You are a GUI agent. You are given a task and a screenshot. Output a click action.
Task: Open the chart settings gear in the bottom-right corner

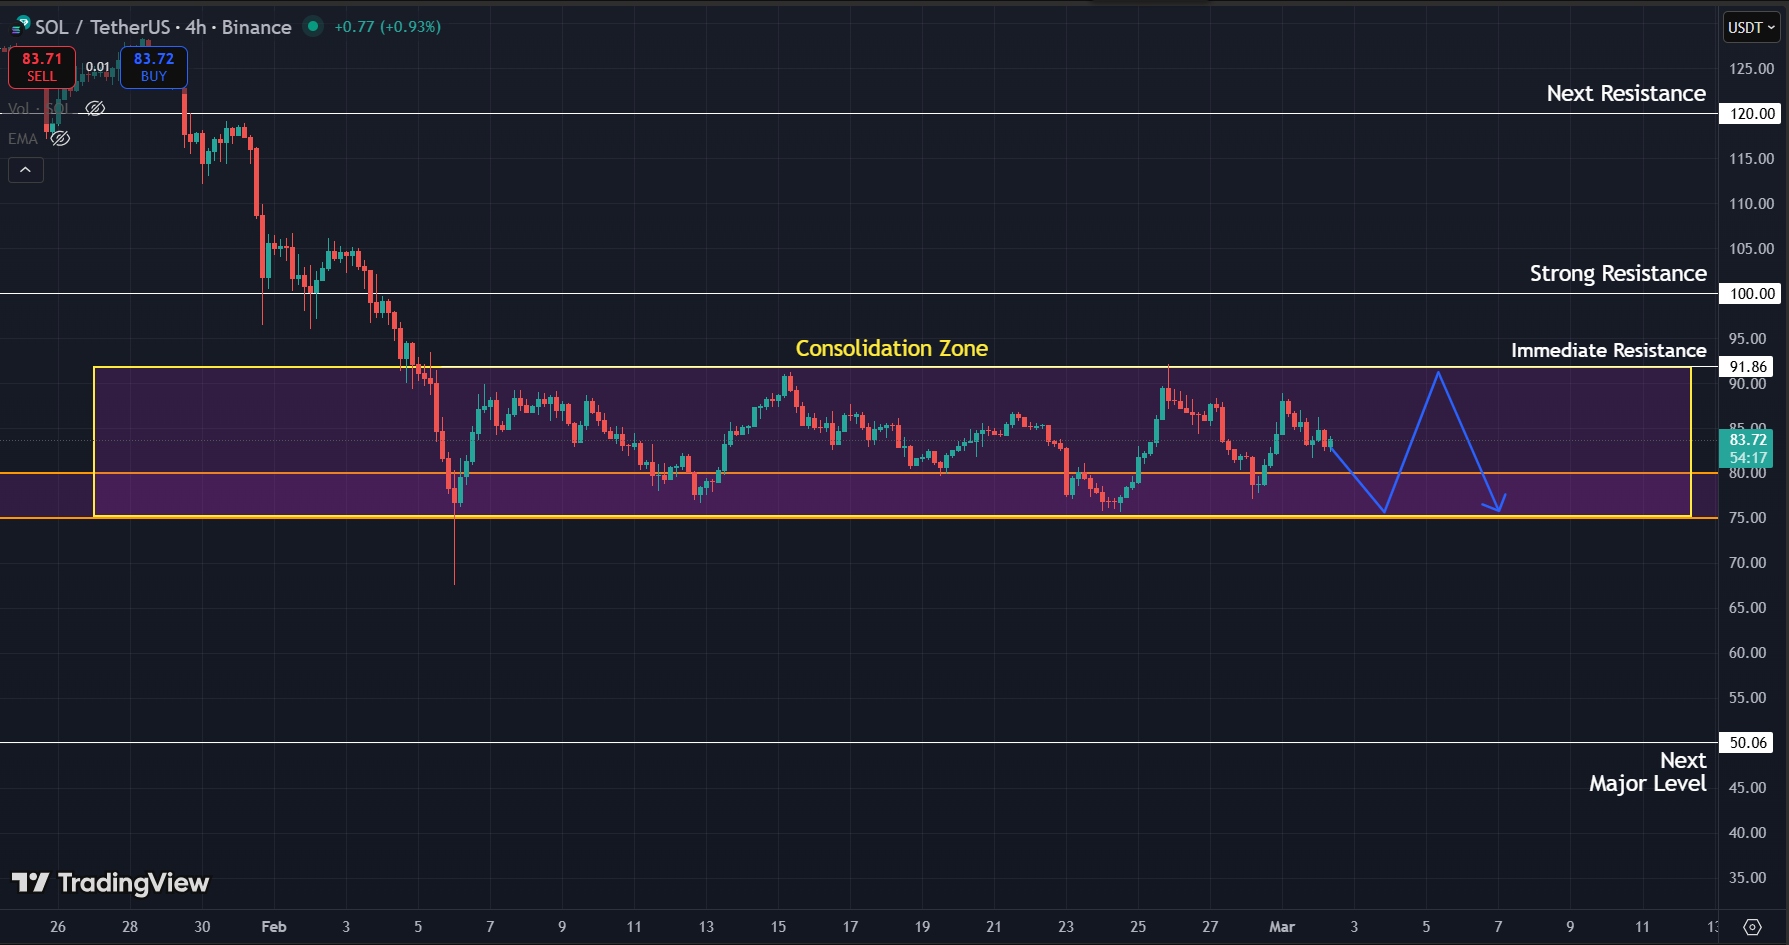(x=1752, y=926)
